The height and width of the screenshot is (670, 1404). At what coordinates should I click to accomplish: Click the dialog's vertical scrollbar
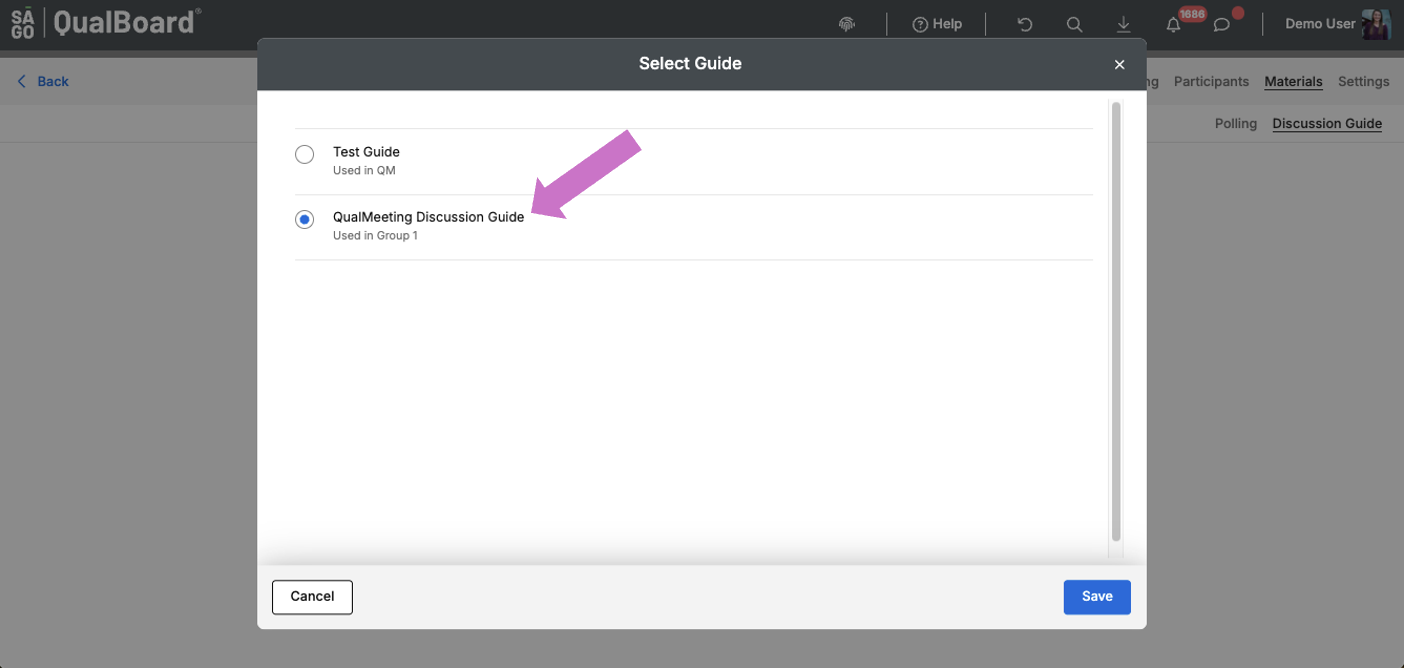[1116, 320]
